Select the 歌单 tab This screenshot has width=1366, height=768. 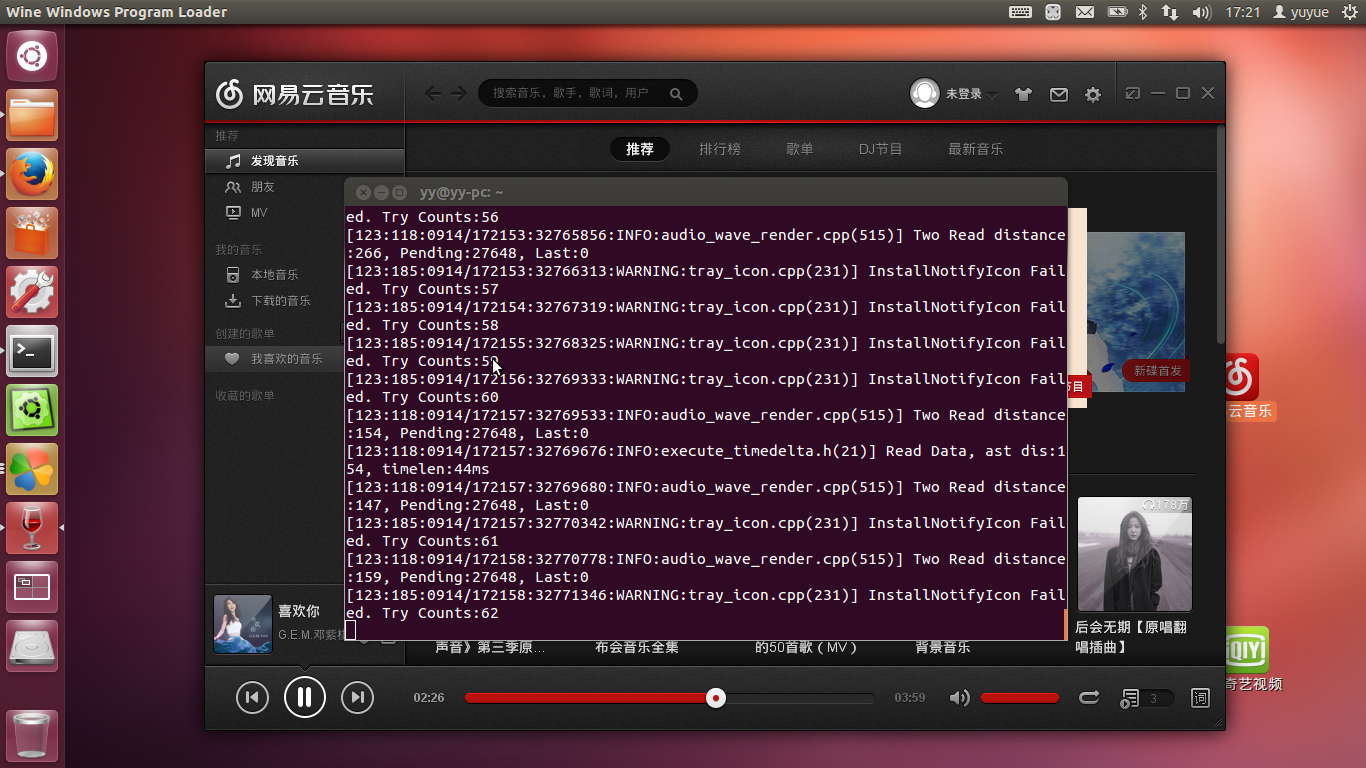(x=800, y=149)
